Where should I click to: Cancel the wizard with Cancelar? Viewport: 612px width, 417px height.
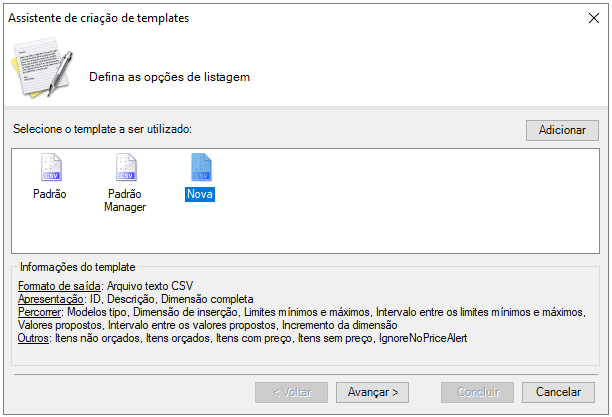(x=558, y=392)
